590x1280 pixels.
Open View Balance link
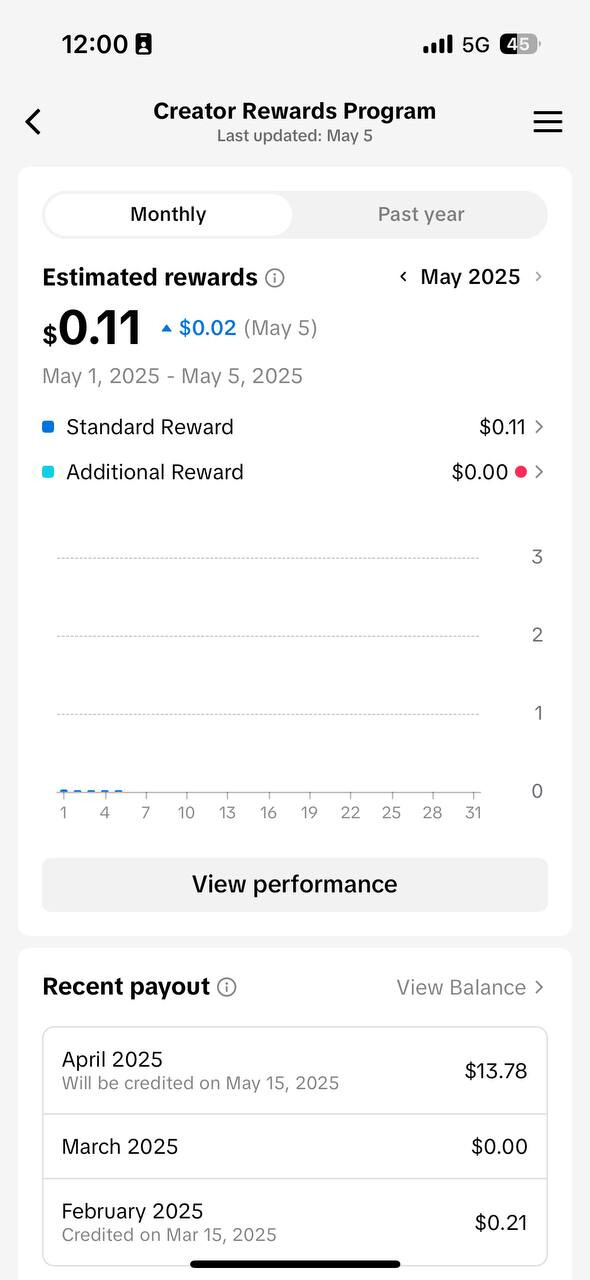[x=470, y=987]
